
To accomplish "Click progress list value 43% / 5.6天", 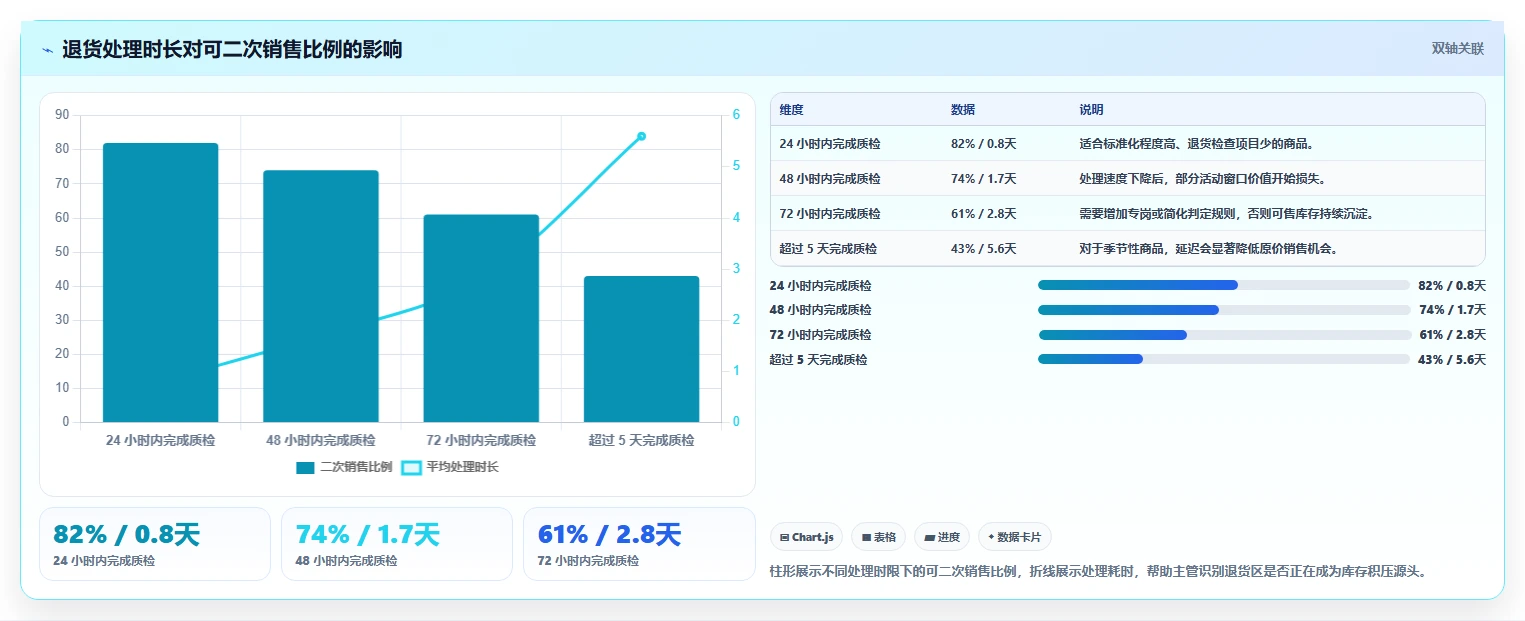I will (1452, 360).
